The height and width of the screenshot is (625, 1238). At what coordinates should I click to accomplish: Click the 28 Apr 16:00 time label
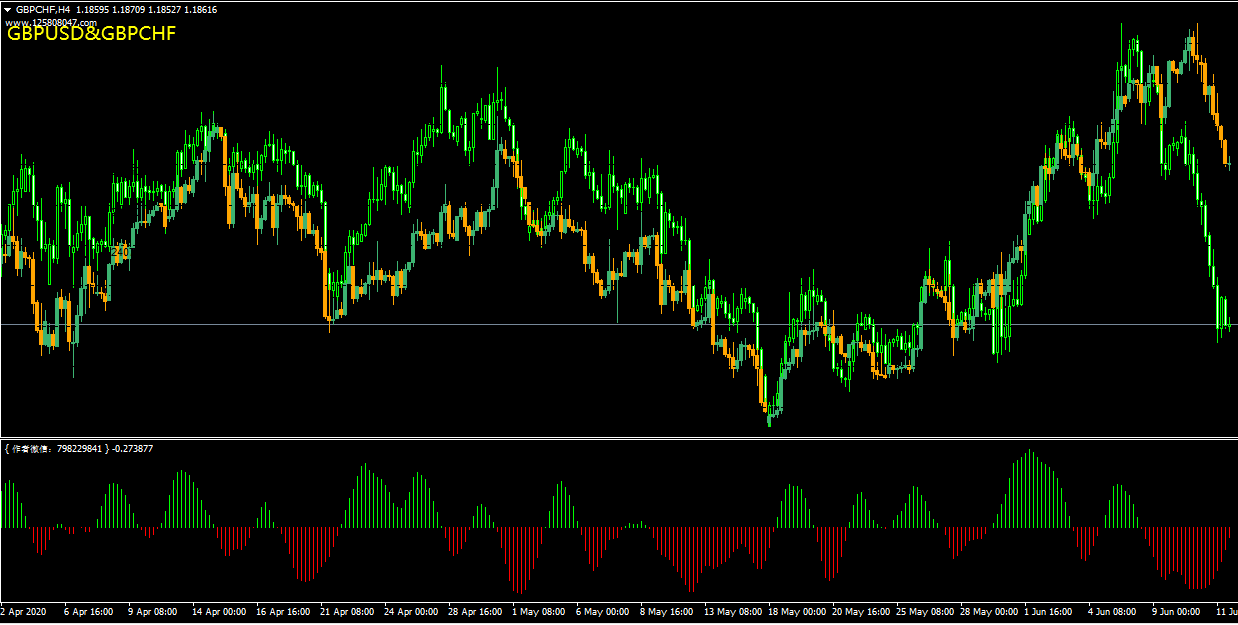[x=475, y=611]
